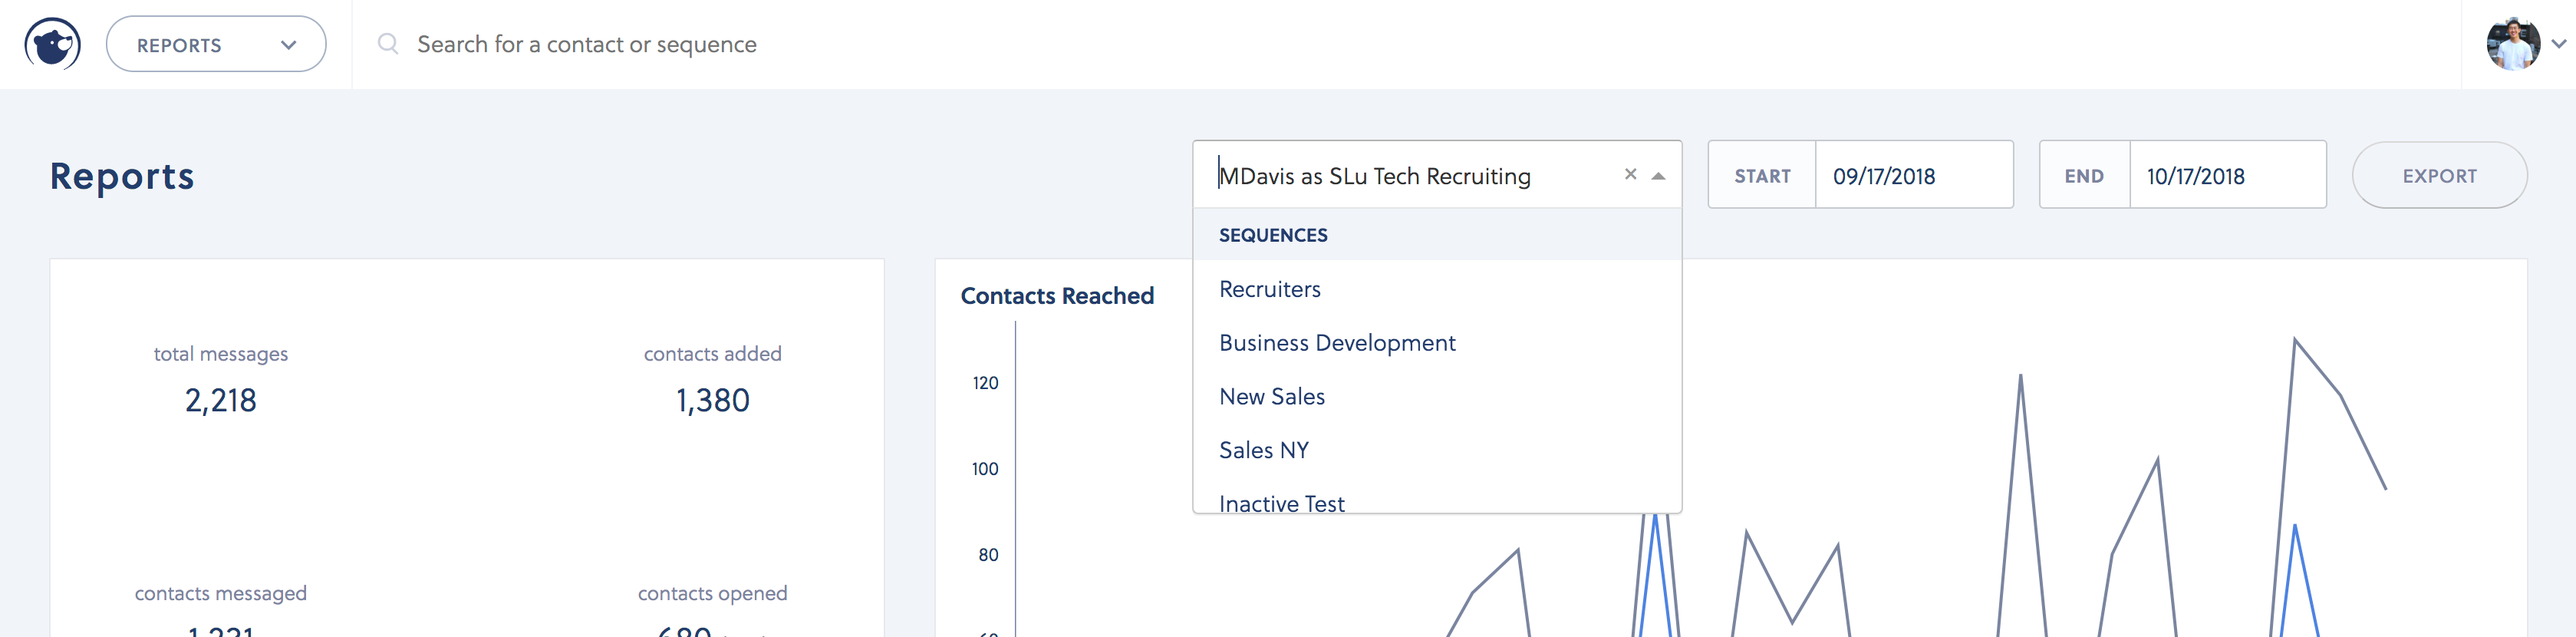Viewport: 2576px width, 637px height.
Task: Click the total messages 2,218 stat
Action: pos(221,400)
